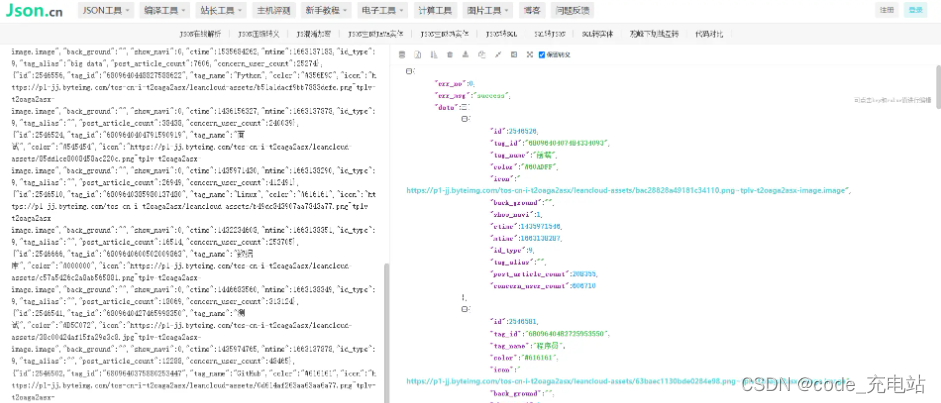Switch to the JSON在线解析 tab
This screenshot has height=403, width=941.
pyautogui.click(x=200, y=34)
